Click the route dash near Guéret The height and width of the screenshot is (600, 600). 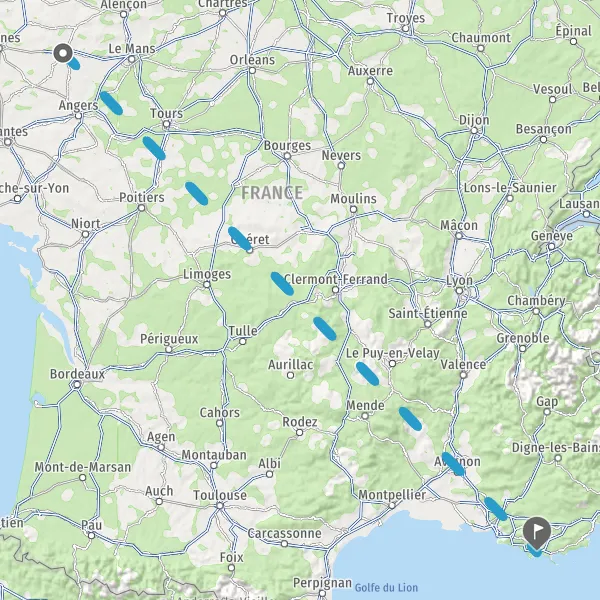tap(240, 238)
